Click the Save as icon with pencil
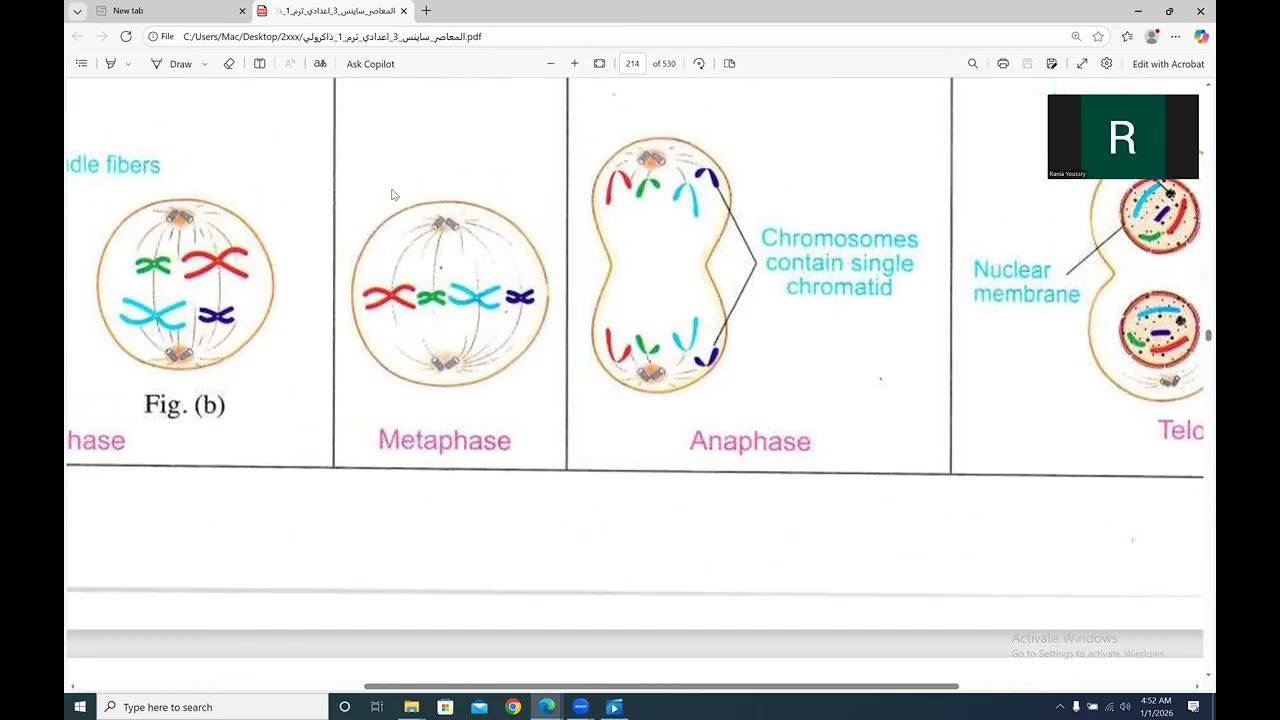Image resolution: width=1280 pixels, height=720 pixels. coord(1052,63)
